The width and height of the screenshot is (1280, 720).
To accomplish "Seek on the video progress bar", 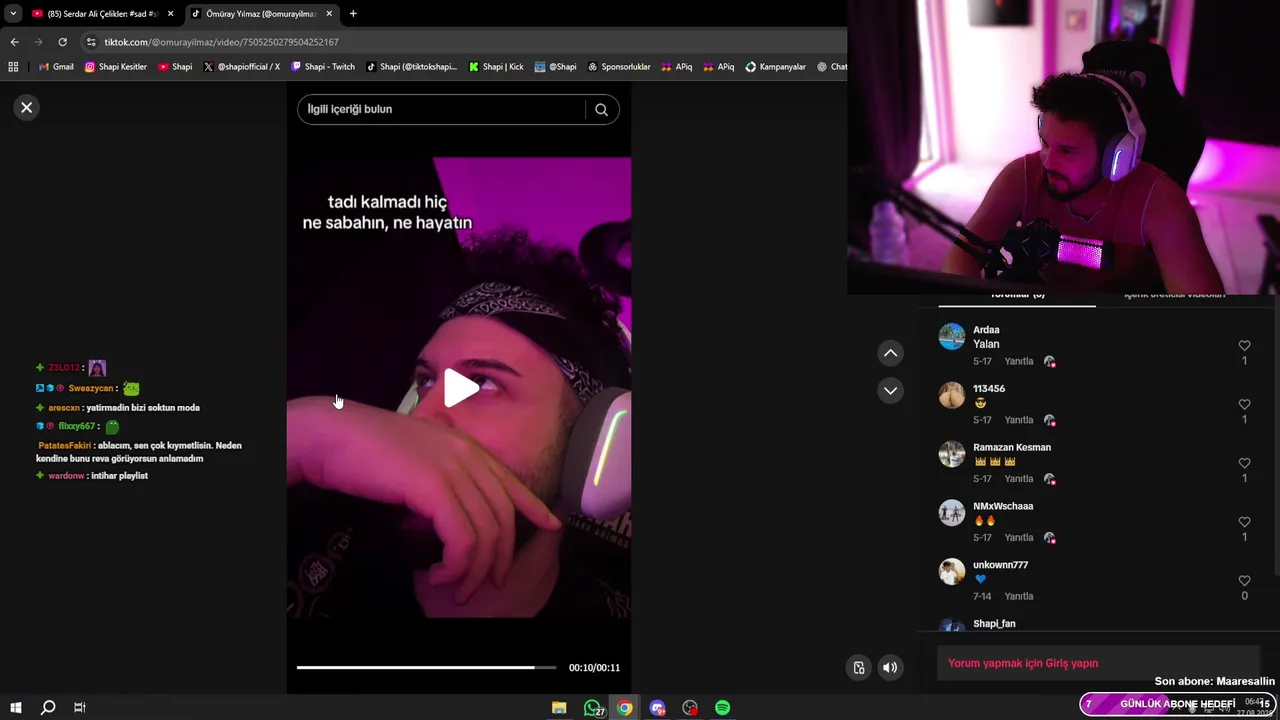I will tap(426, 667).
